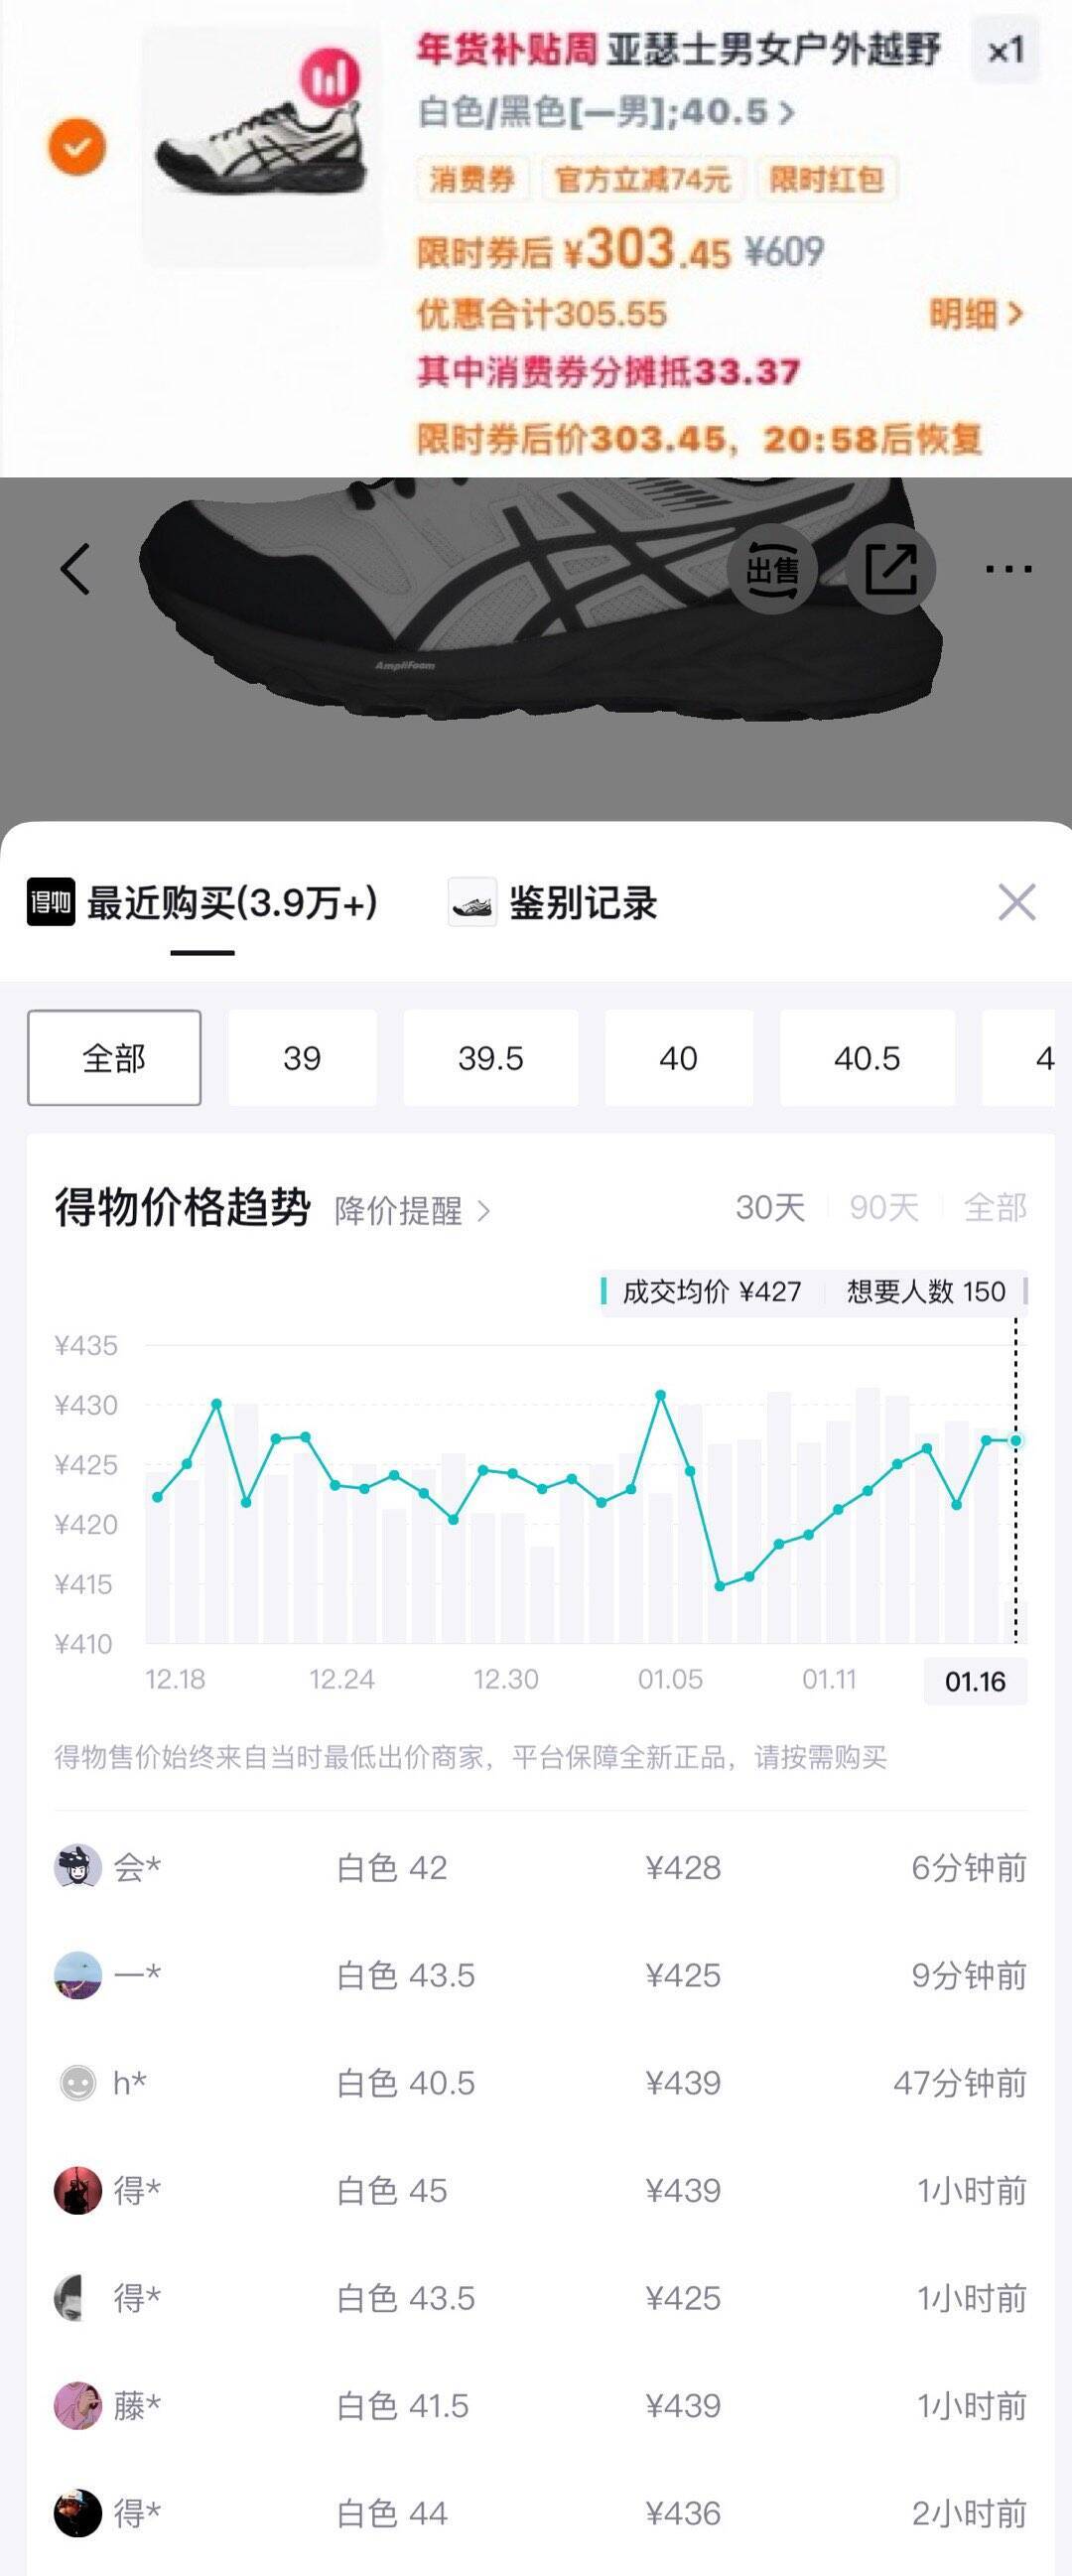The image size is (1072, 2576).
Task: Tap the highlighted last point on trend line
Action: coord(1016,1440)
